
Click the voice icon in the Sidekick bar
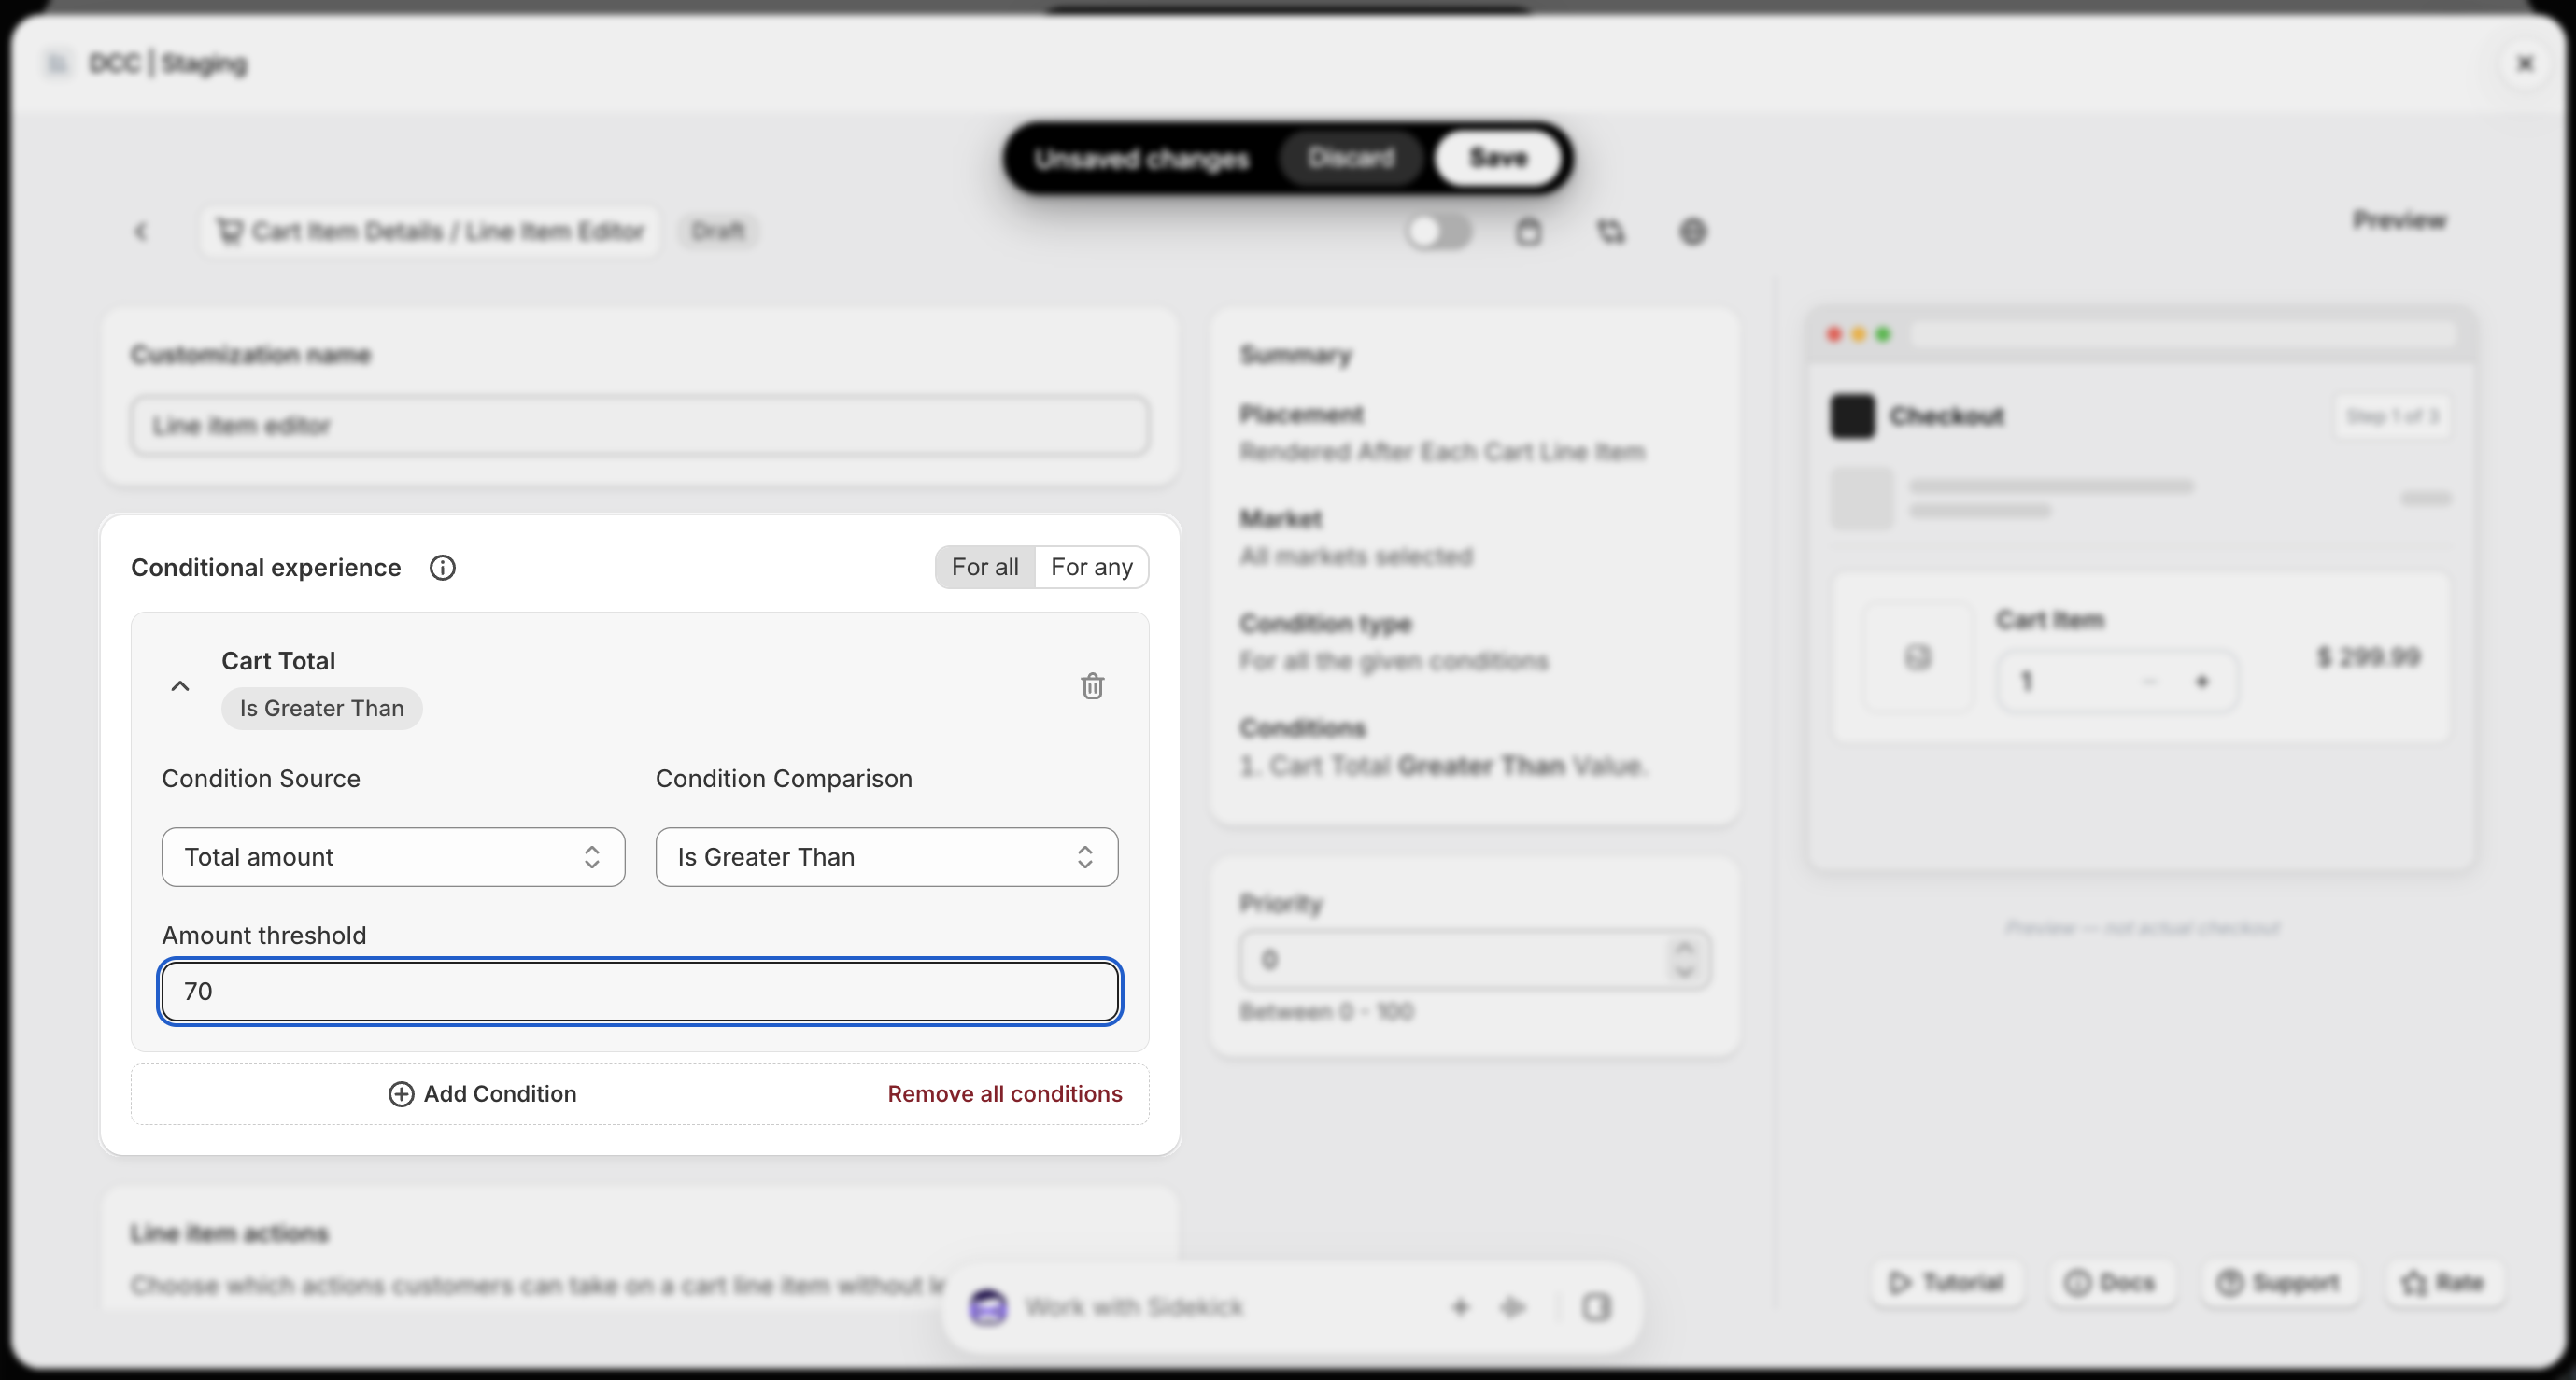pyautogui.click(x=1513, y=1307)
